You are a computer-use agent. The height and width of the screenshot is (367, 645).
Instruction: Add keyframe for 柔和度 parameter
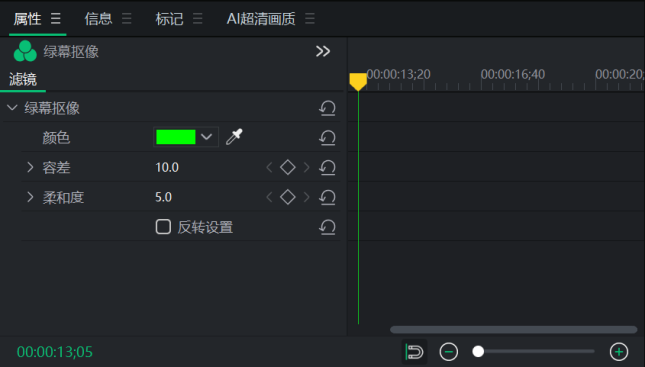coord(288,197)
